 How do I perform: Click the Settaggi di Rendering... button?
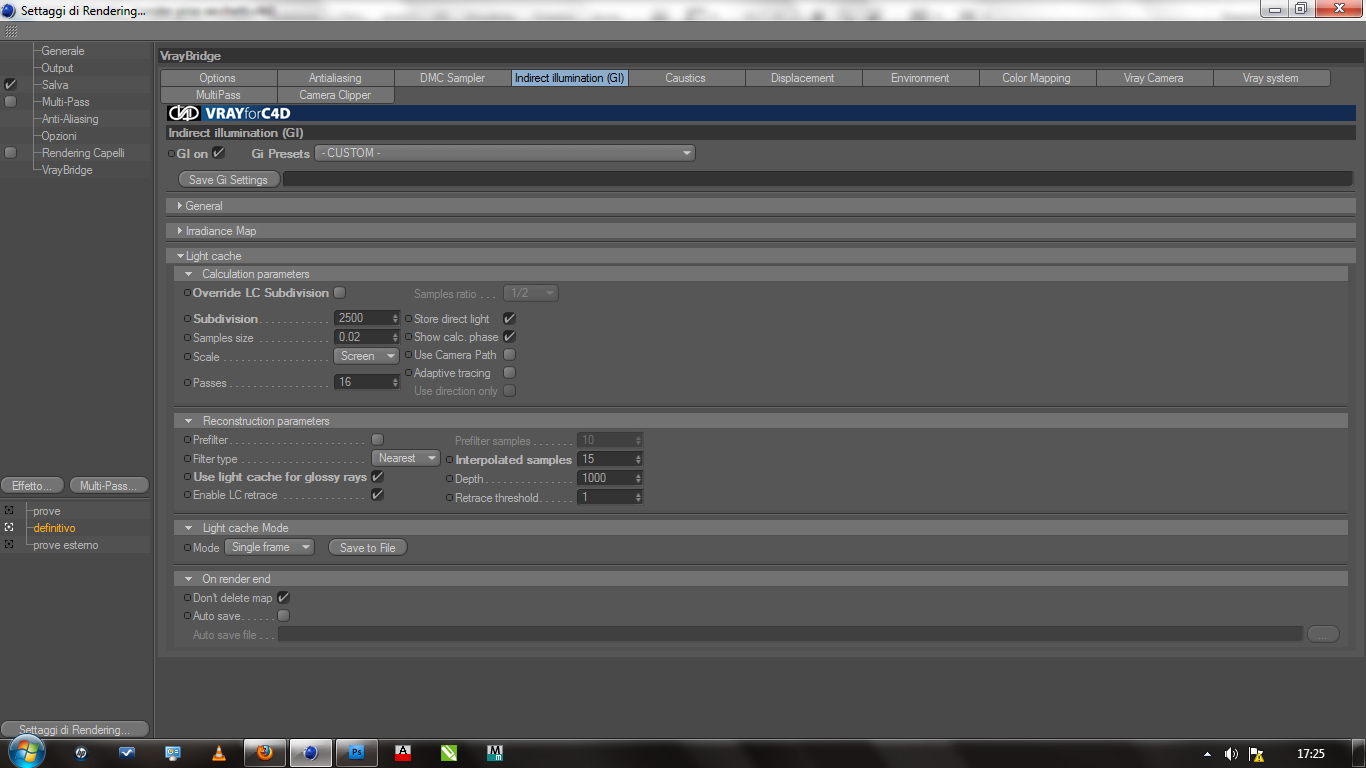tap(75, 729)
